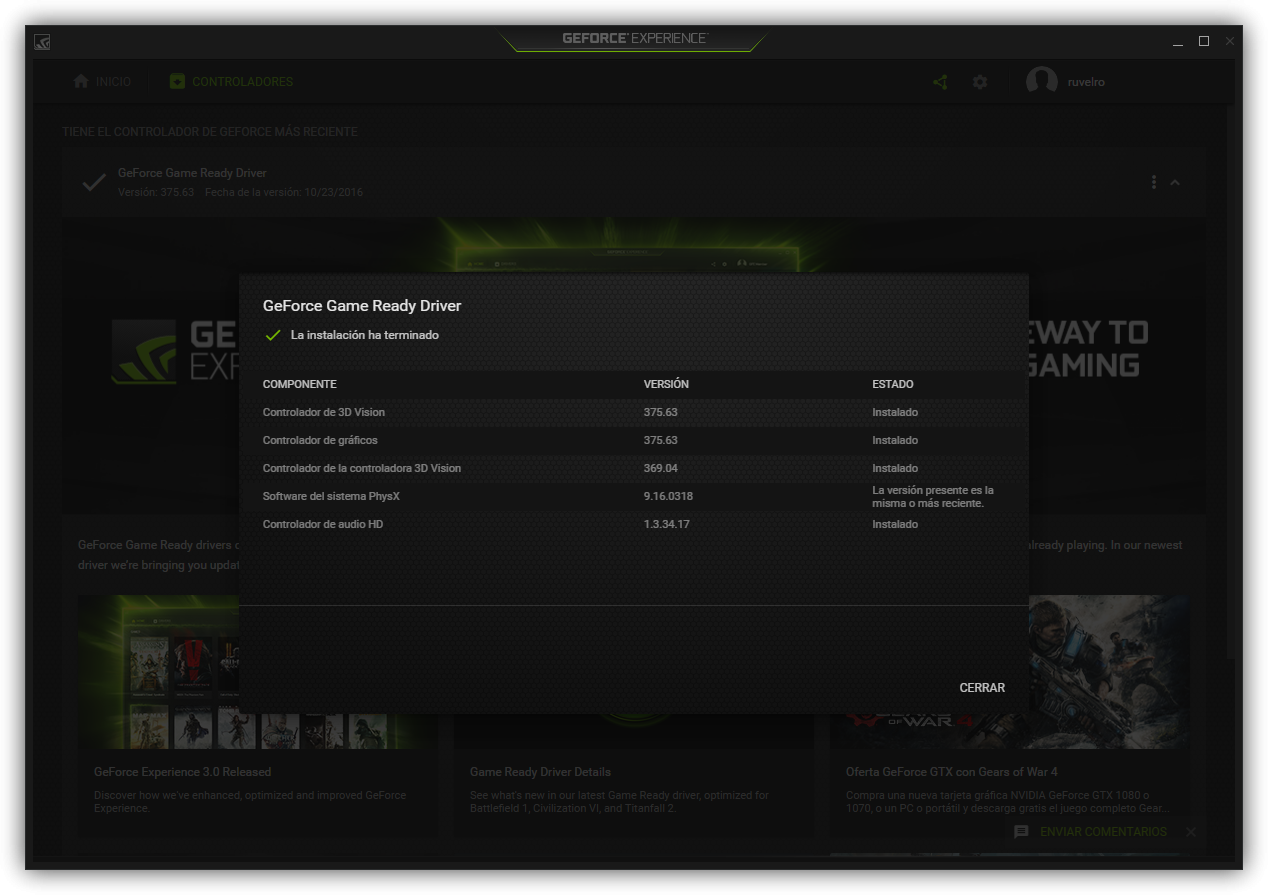Click the GeForce Game Ready Driver dialog title
Screen dimensions: 1268x895
(362, 306)
